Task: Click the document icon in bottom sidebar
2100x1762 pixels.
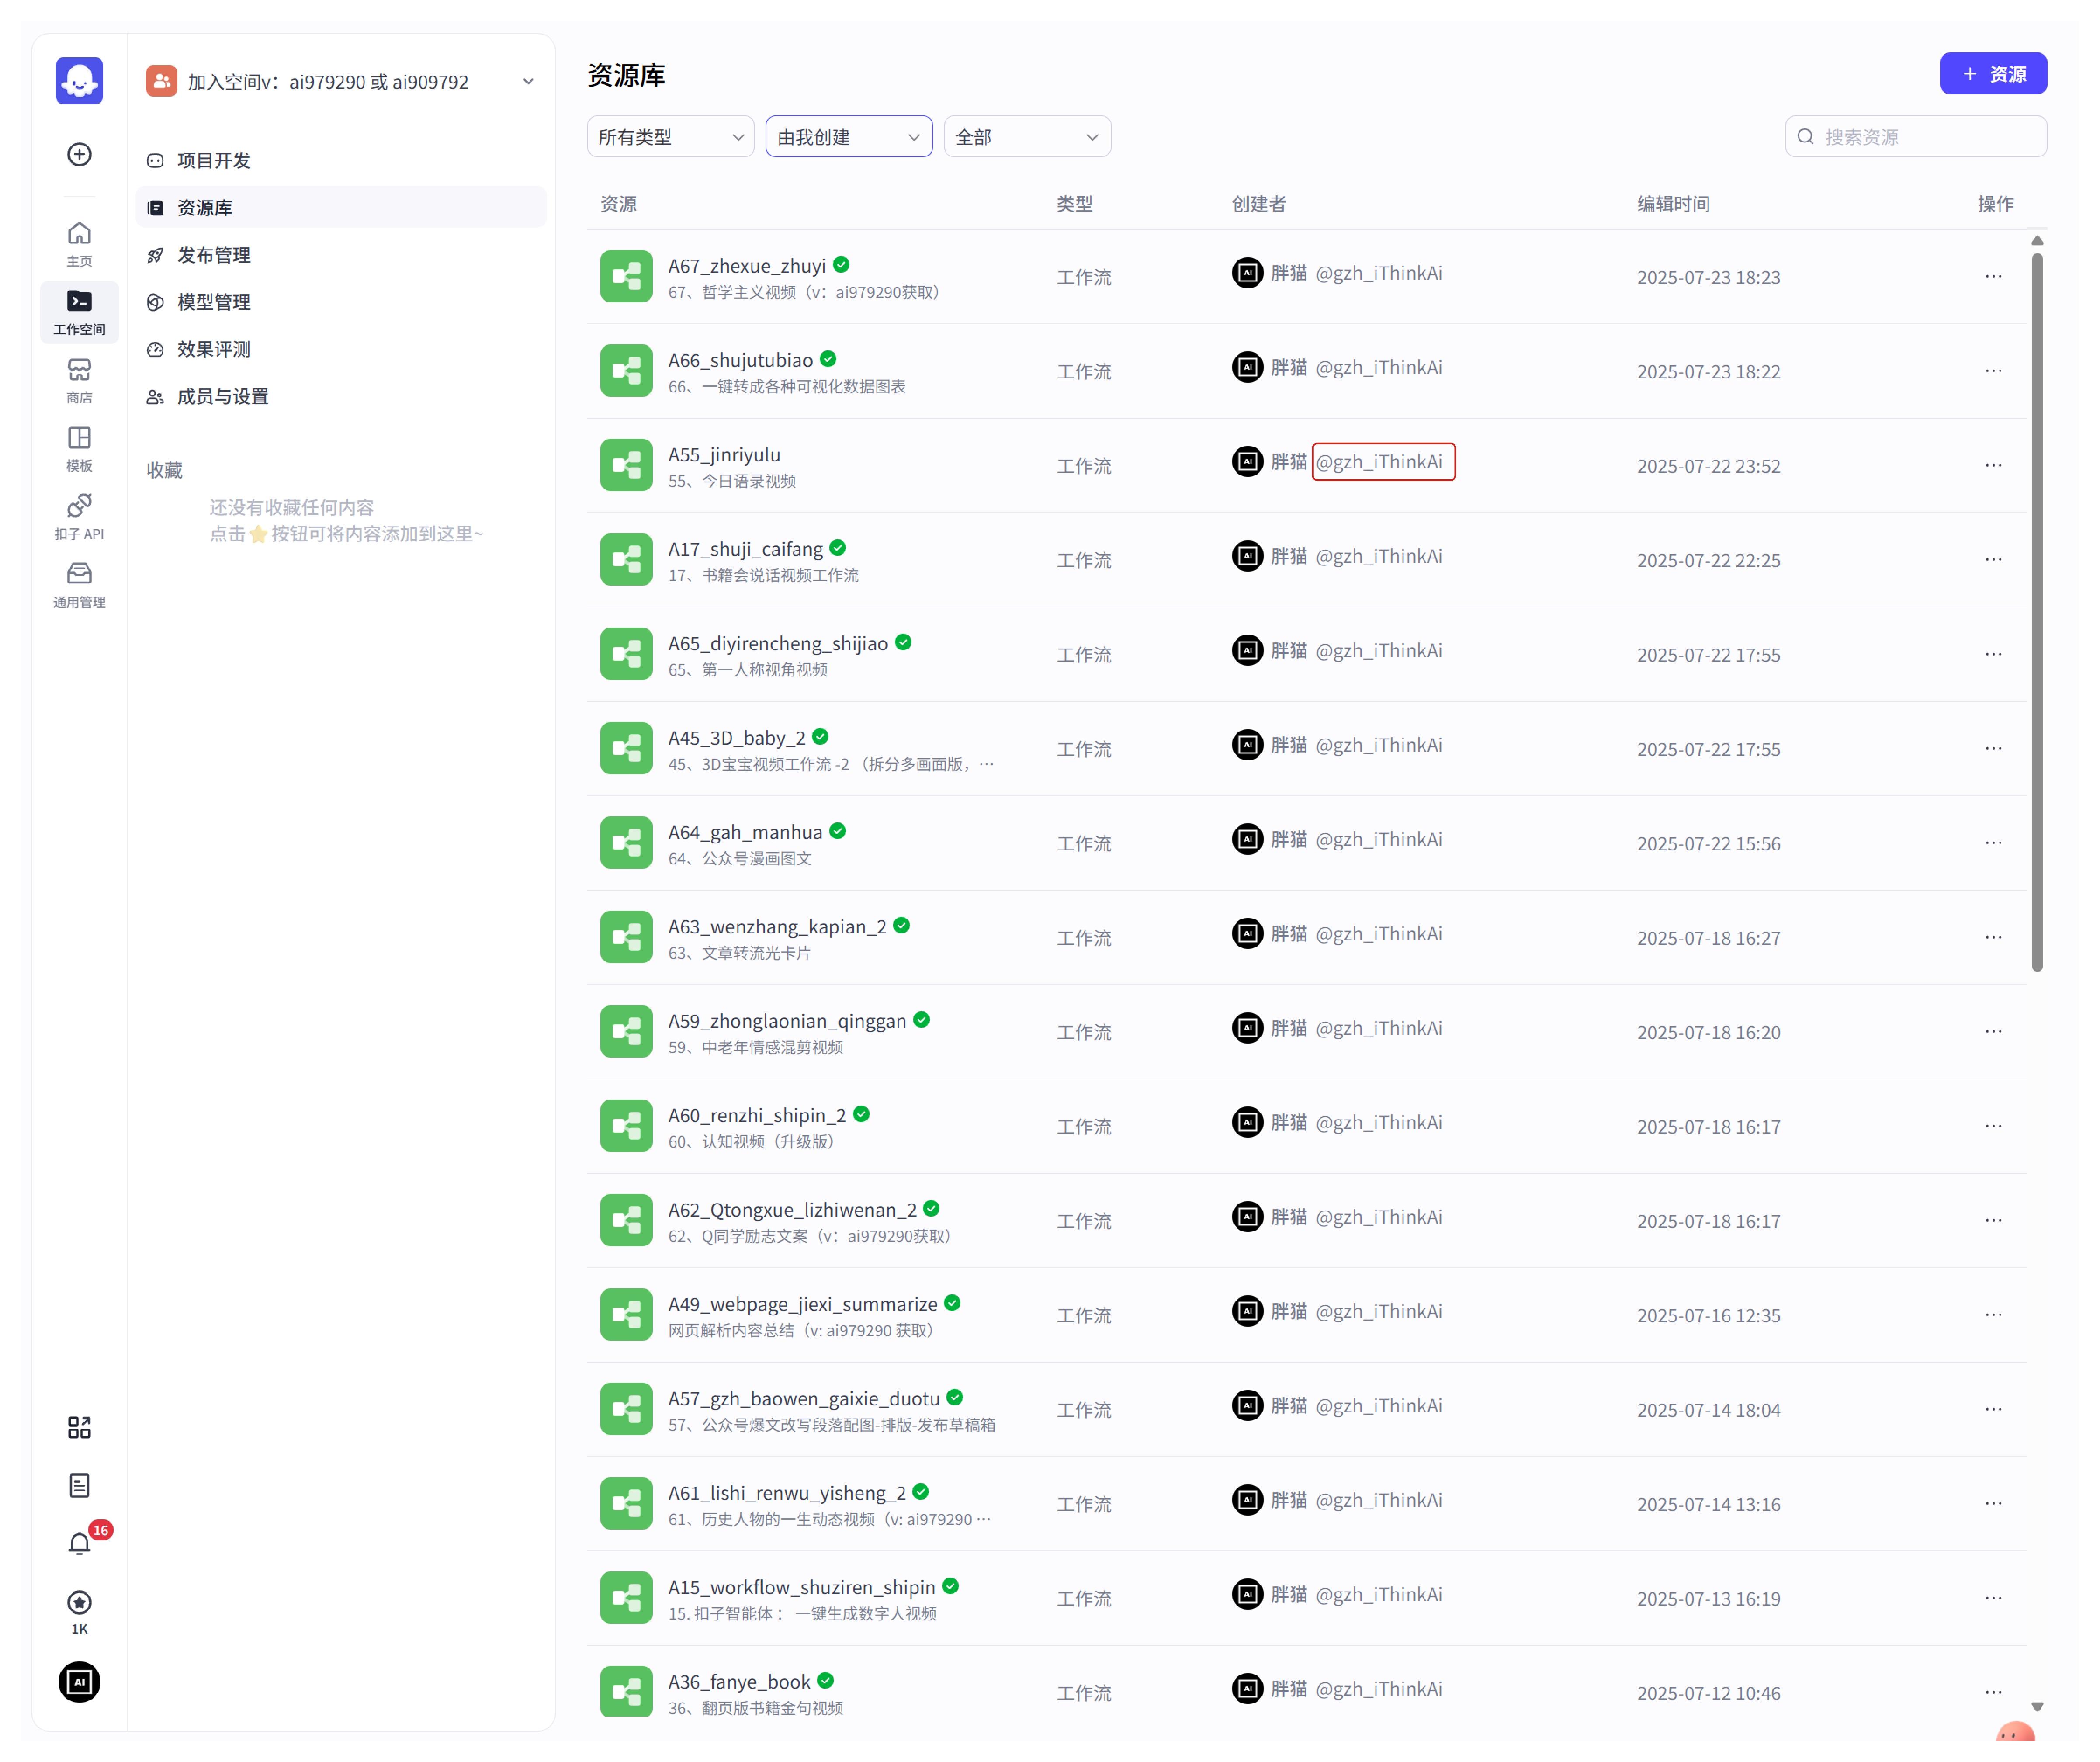Action: tap(79, 1485)
